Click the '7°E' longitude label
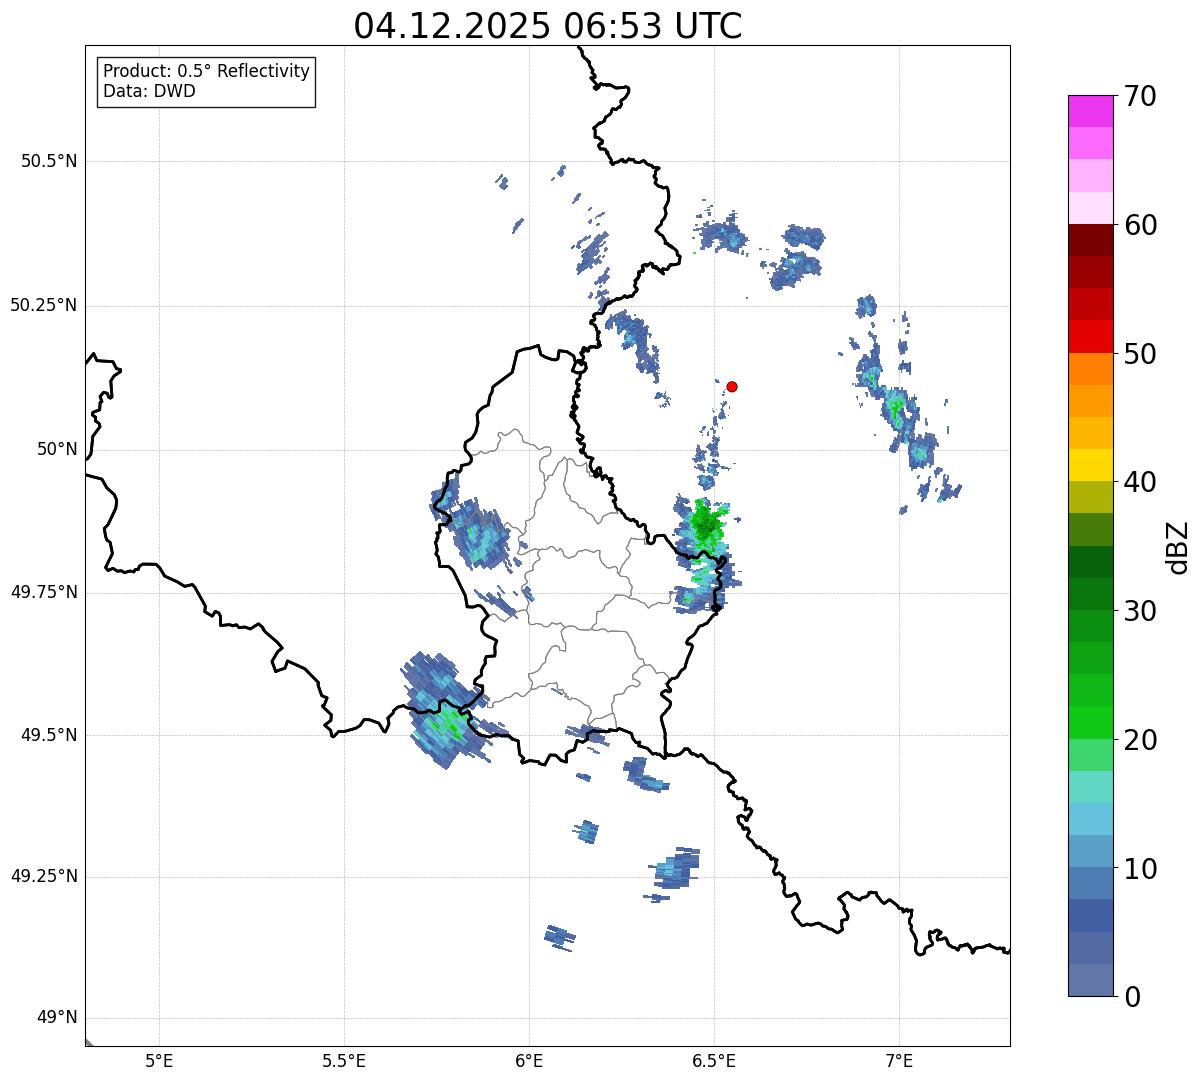The image size is (1202, 1081). [x=899, y=1060]
